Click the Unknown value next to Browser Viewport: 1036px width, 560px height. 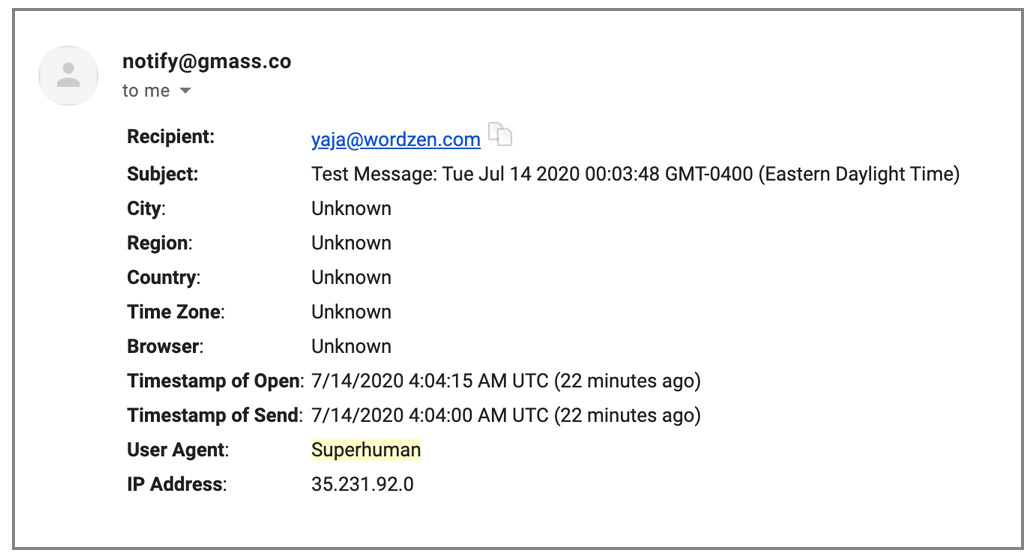[351, 346]
